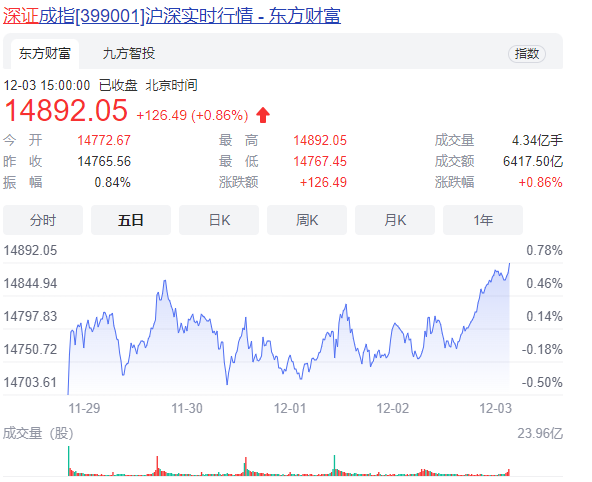This screenshot has height=482, width=592.
Task: Click the 已收盘 status text
Action: tap(118, 85)
